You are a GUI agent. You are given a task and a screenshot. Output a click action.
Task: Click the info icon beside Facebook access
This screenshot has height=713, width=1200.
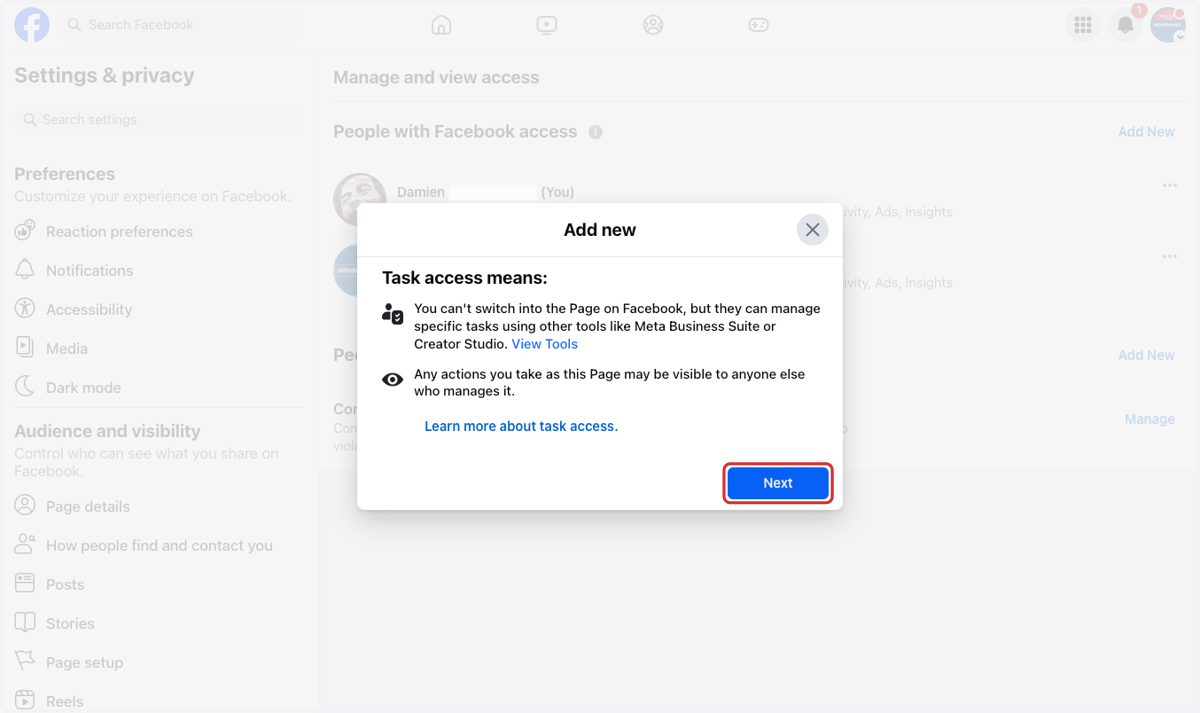tap(596, 132)
